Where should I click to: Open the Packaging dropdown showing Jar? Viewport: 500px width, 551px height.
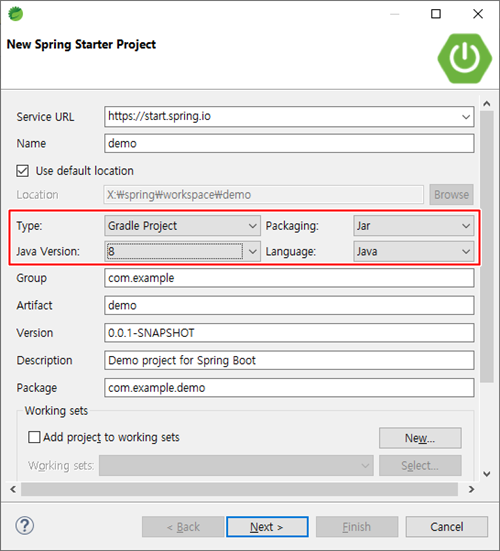click(x=414, y=226)
